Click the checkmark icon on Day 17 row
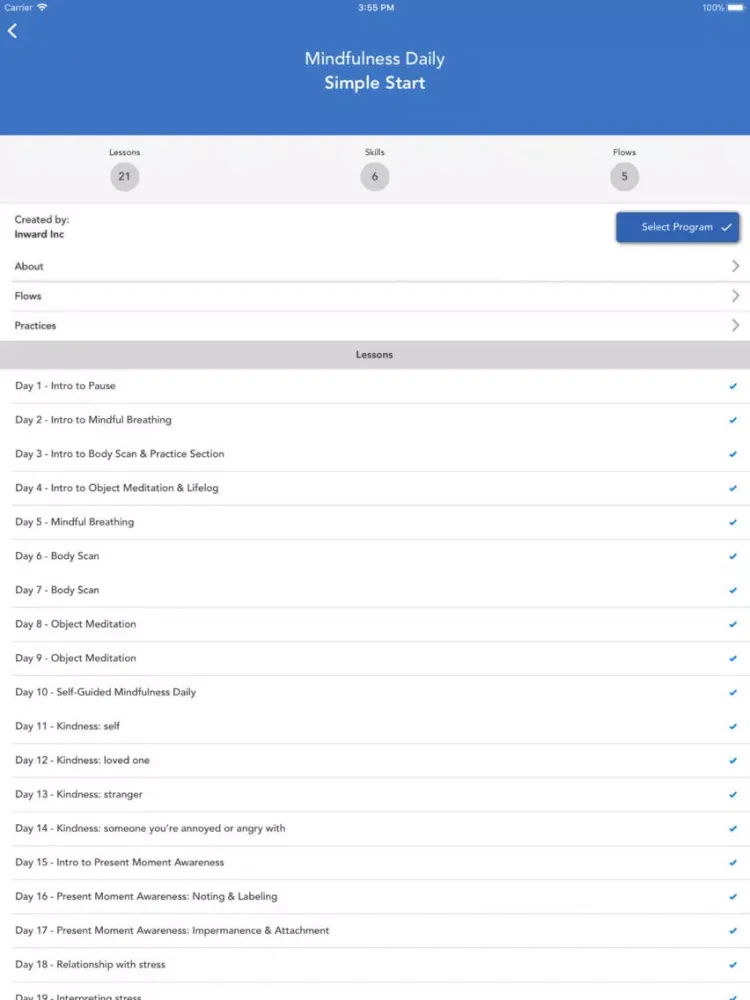The height and width of the screenshot is (1000, 750). click(733, 930)
